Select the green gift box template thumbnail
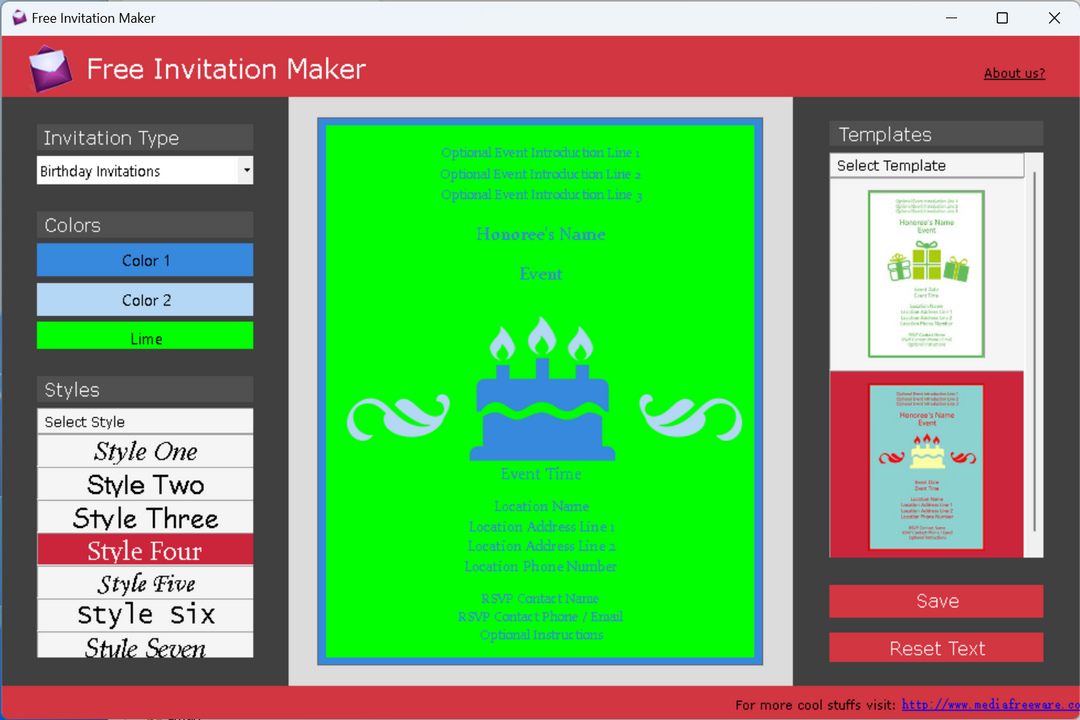Viewport: 1080px width, 720px height. coord(926,273)
